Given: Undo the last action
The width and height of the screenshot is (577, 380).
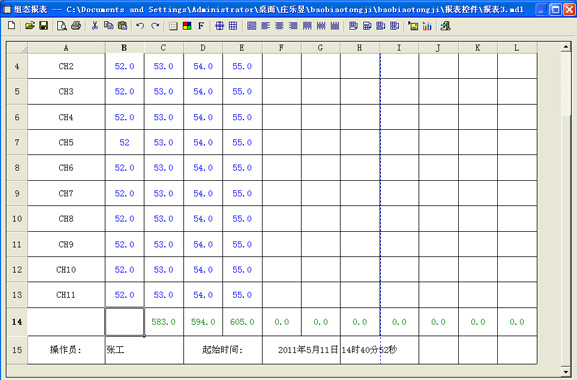Looking at the screenshot, I should pos(140,25).
